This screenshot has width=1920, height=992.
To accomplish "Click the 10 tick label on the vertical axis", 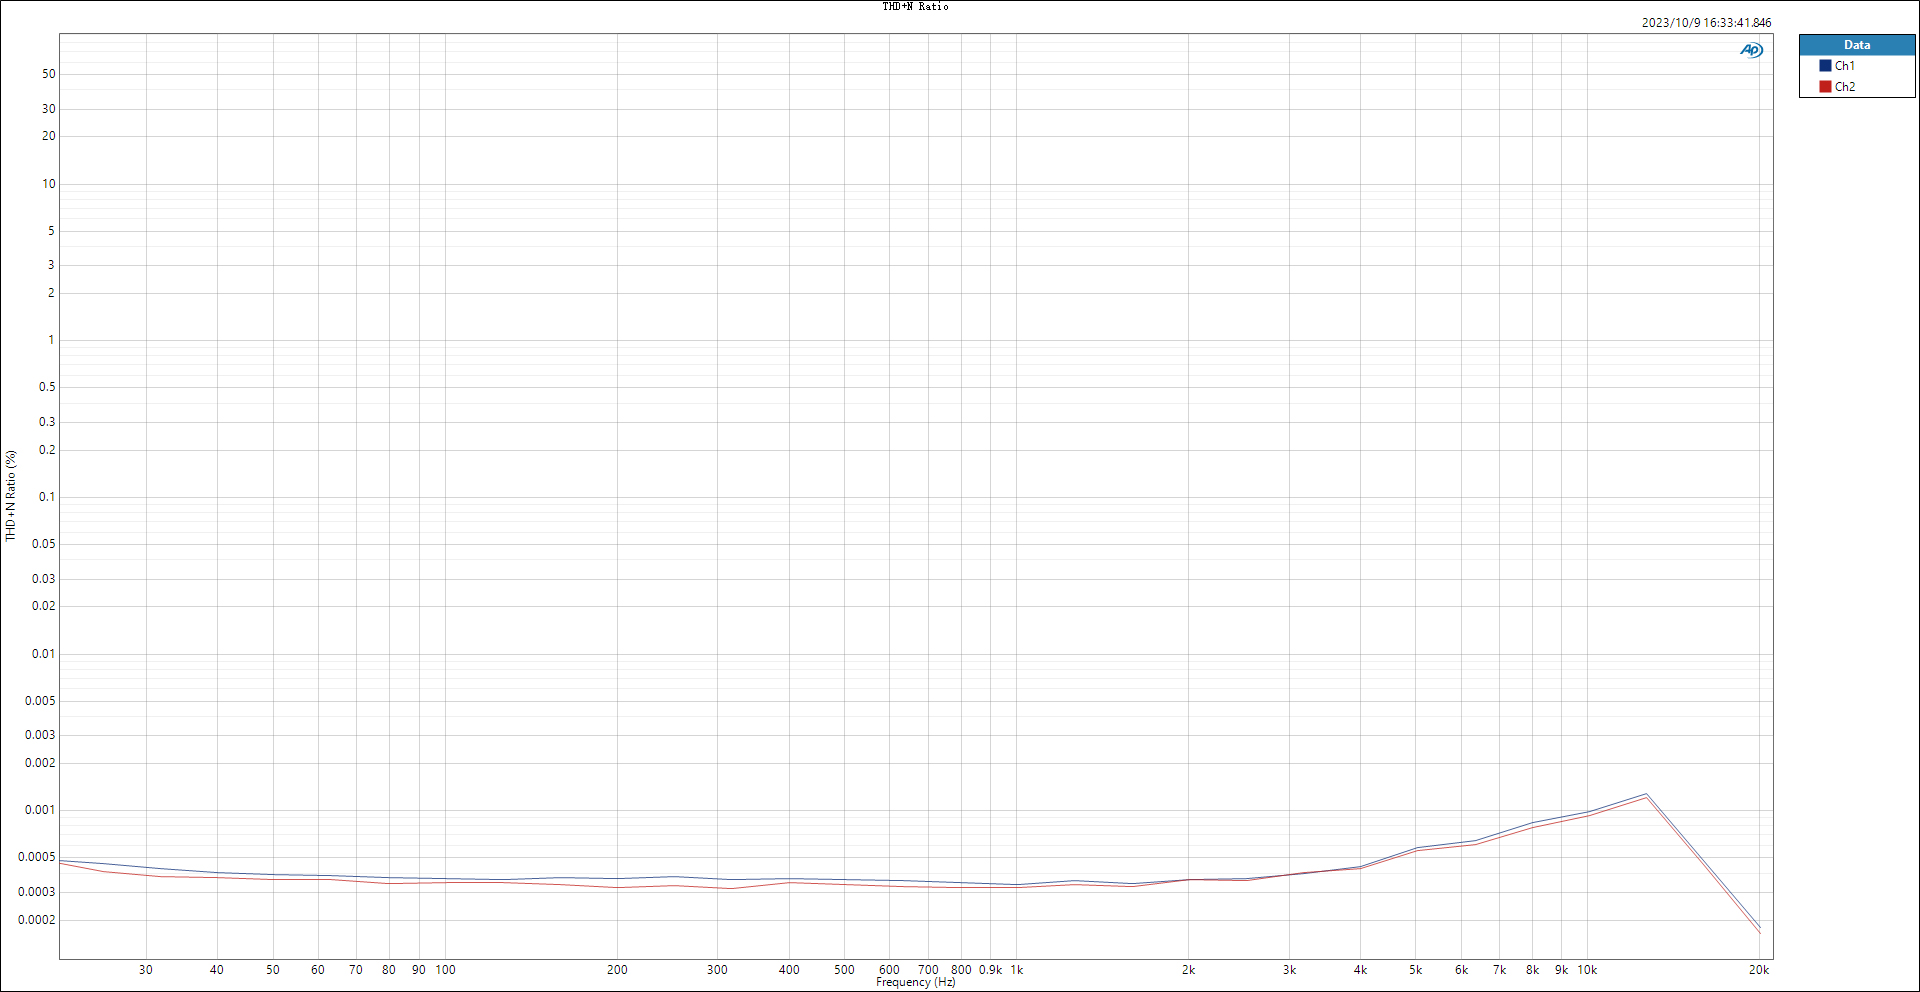I will 49,184.
